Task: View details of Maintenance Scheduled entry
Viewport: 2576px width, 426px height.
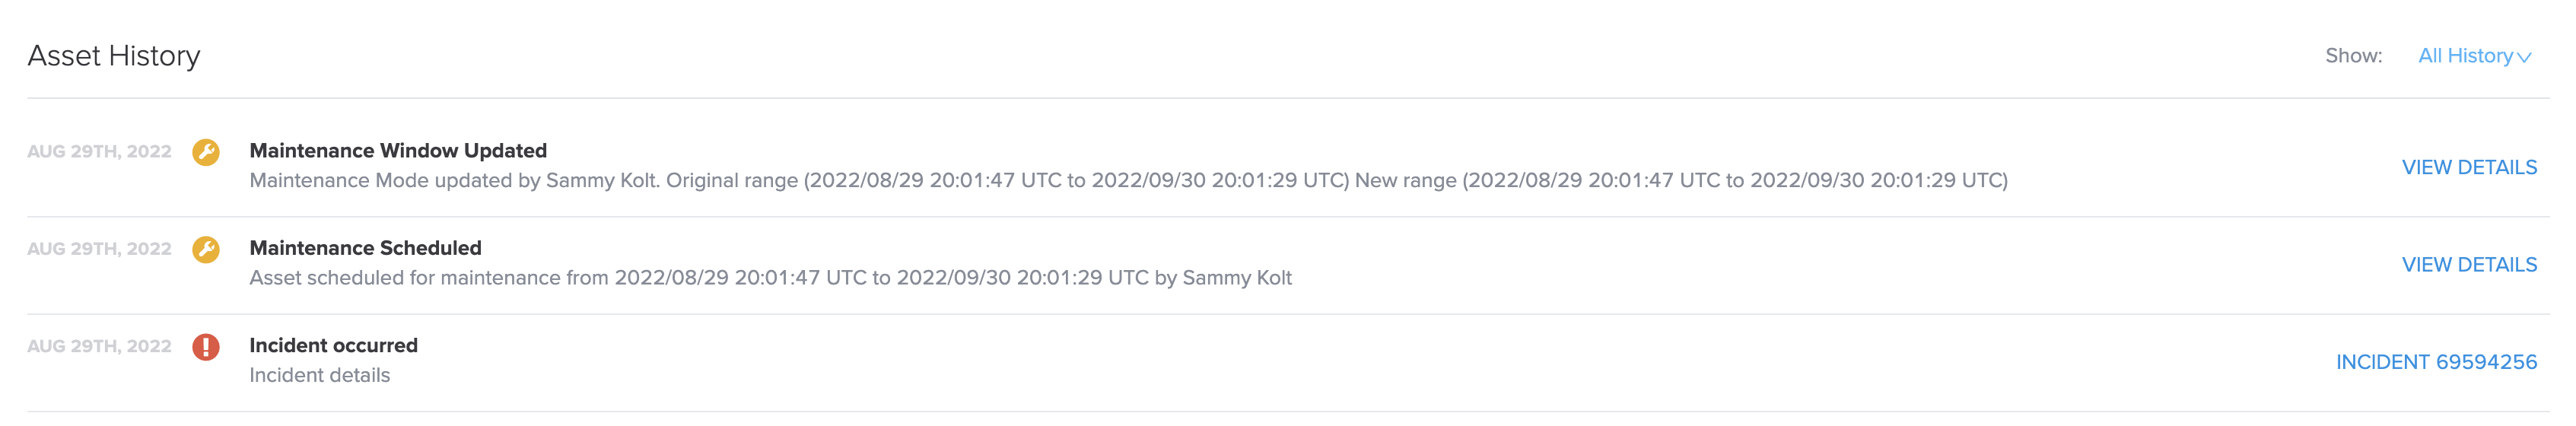Action: pyautogui.click(x=2469, y=264)
